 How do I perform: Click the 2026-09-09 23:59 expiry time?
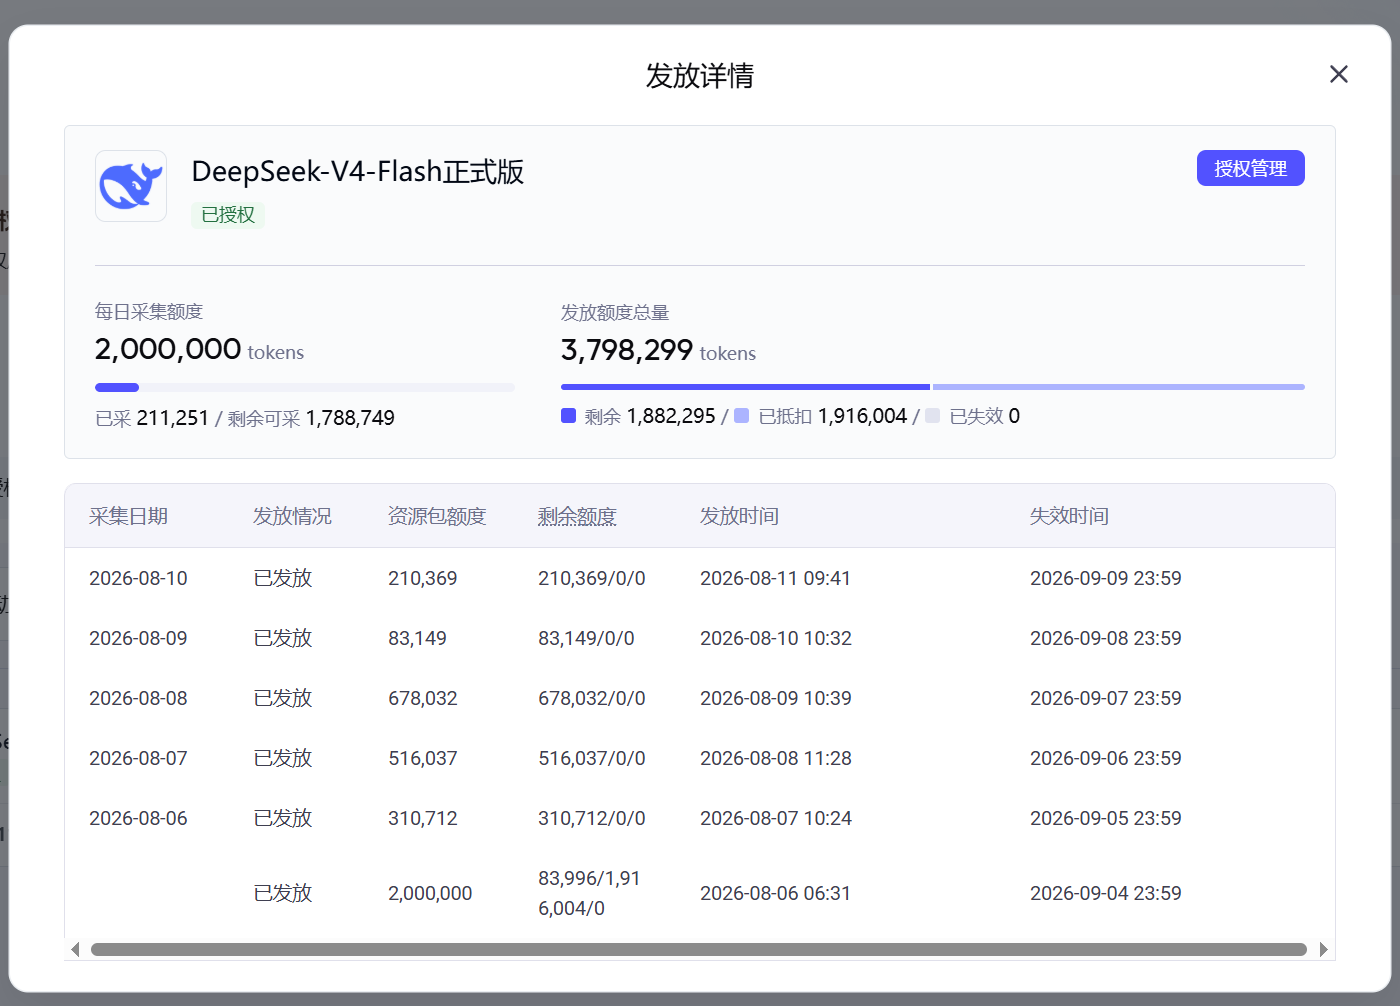coord(1106,578)
